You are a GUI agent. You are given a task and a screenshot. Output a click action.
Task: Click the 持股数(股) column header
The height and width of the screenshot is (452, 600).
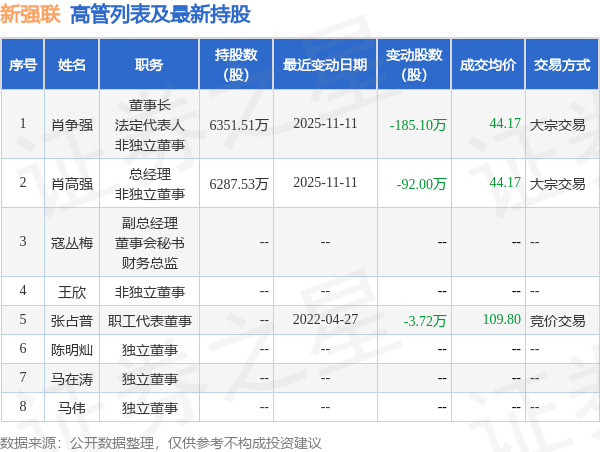(x=236, y=64)
